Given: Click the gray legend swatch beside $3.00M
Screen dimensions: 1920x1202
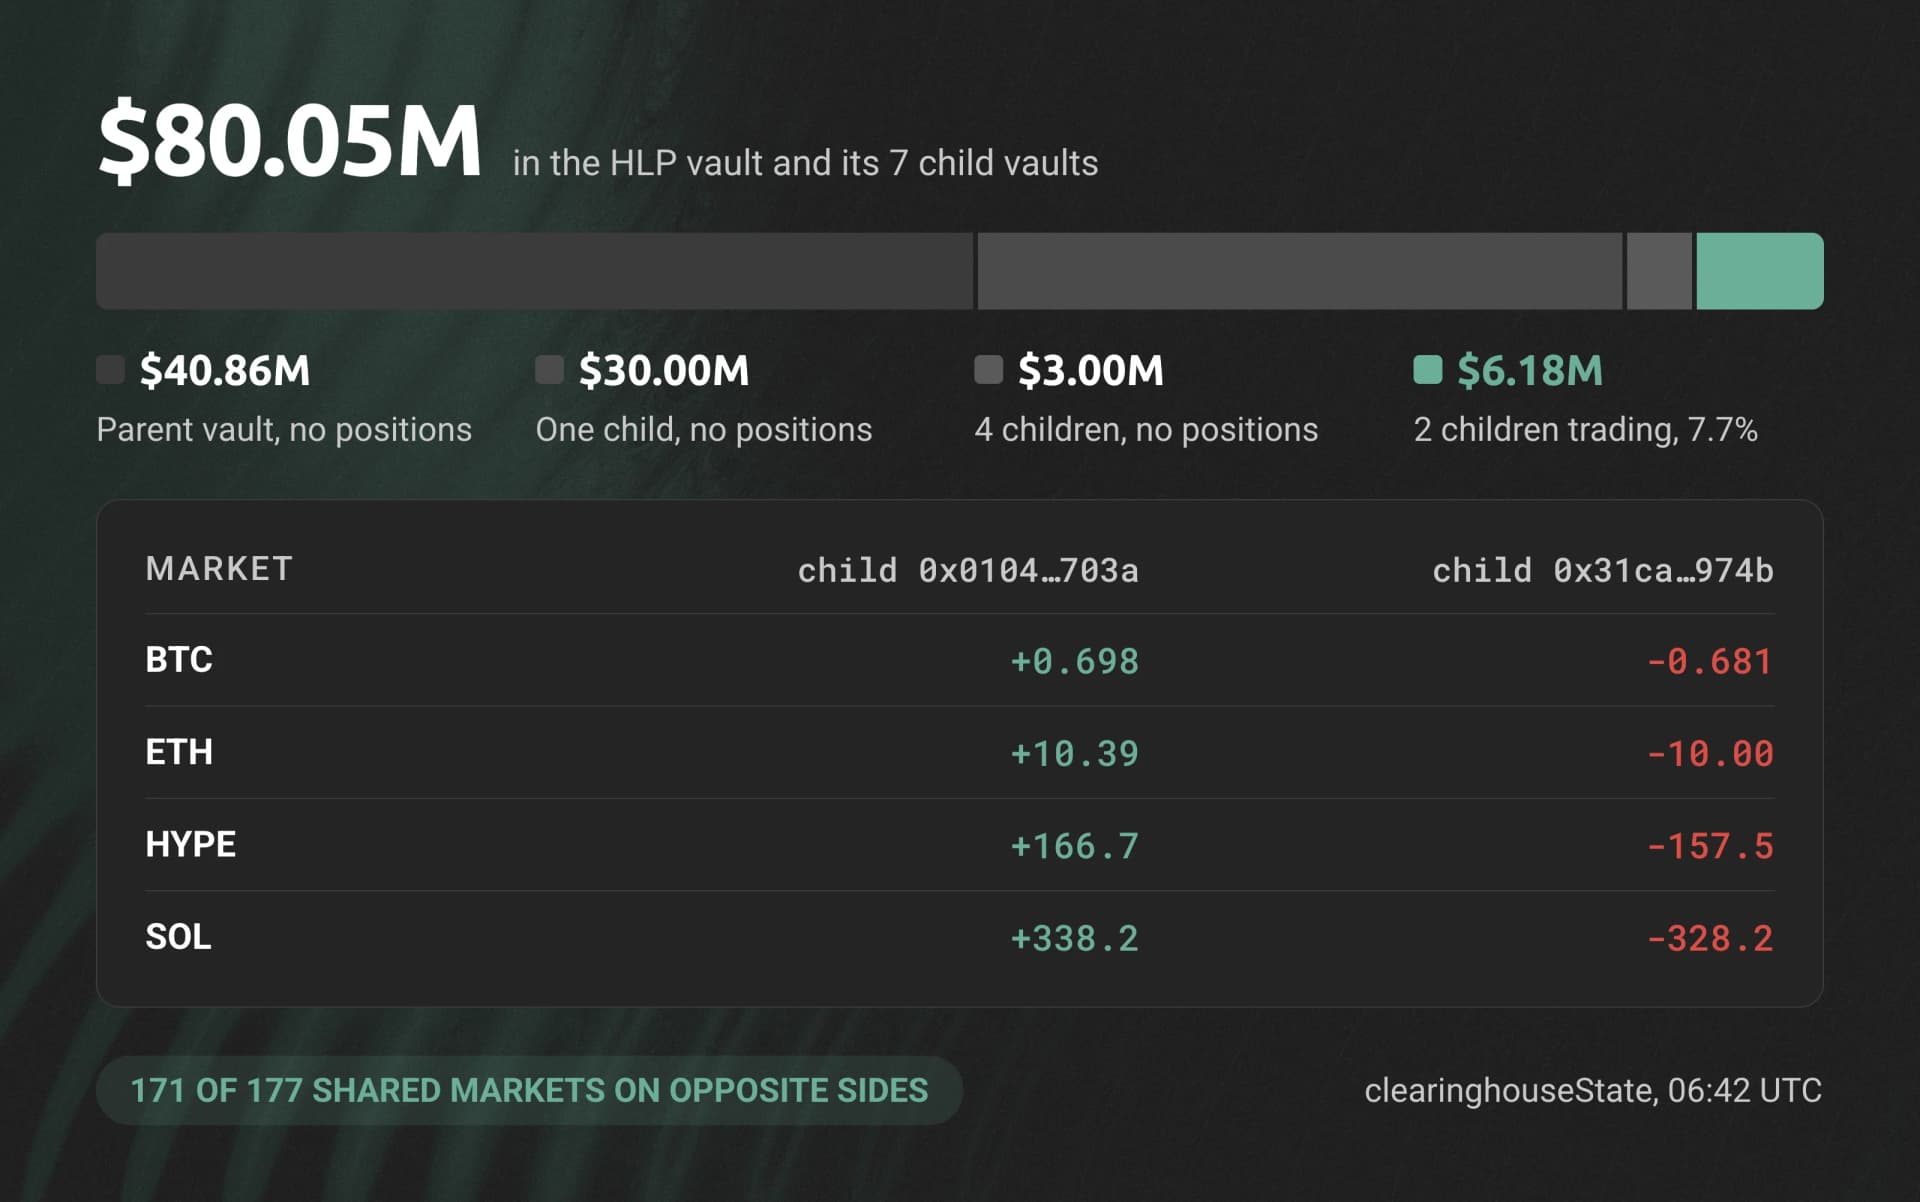Looking at the screenshot, I should (988, 370).
